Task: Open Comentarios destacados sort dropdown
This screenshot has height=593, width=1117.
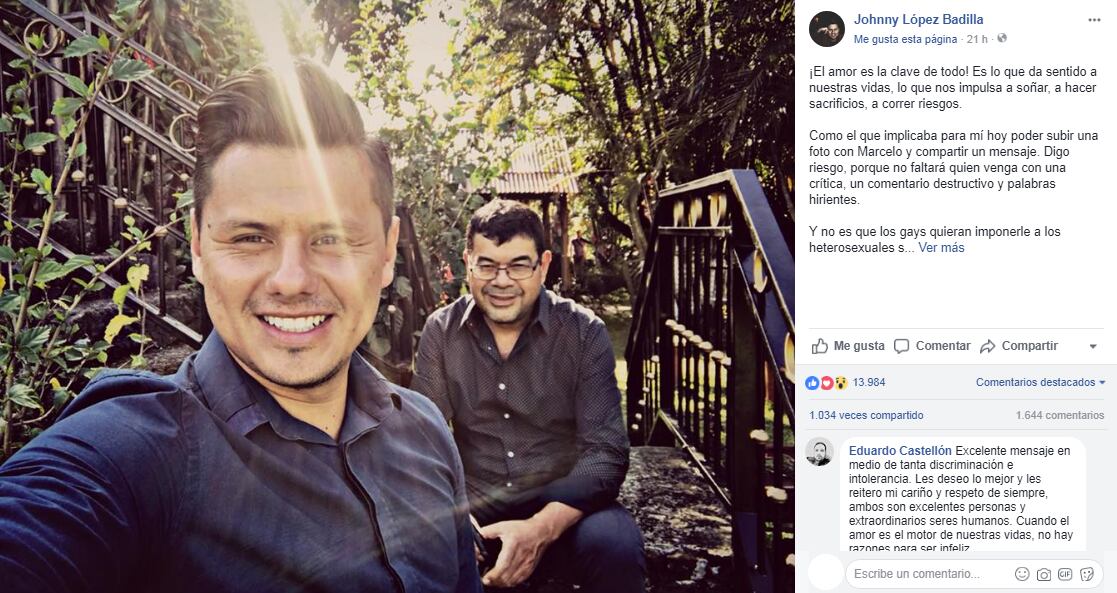Action: (x=1041, y=383)
